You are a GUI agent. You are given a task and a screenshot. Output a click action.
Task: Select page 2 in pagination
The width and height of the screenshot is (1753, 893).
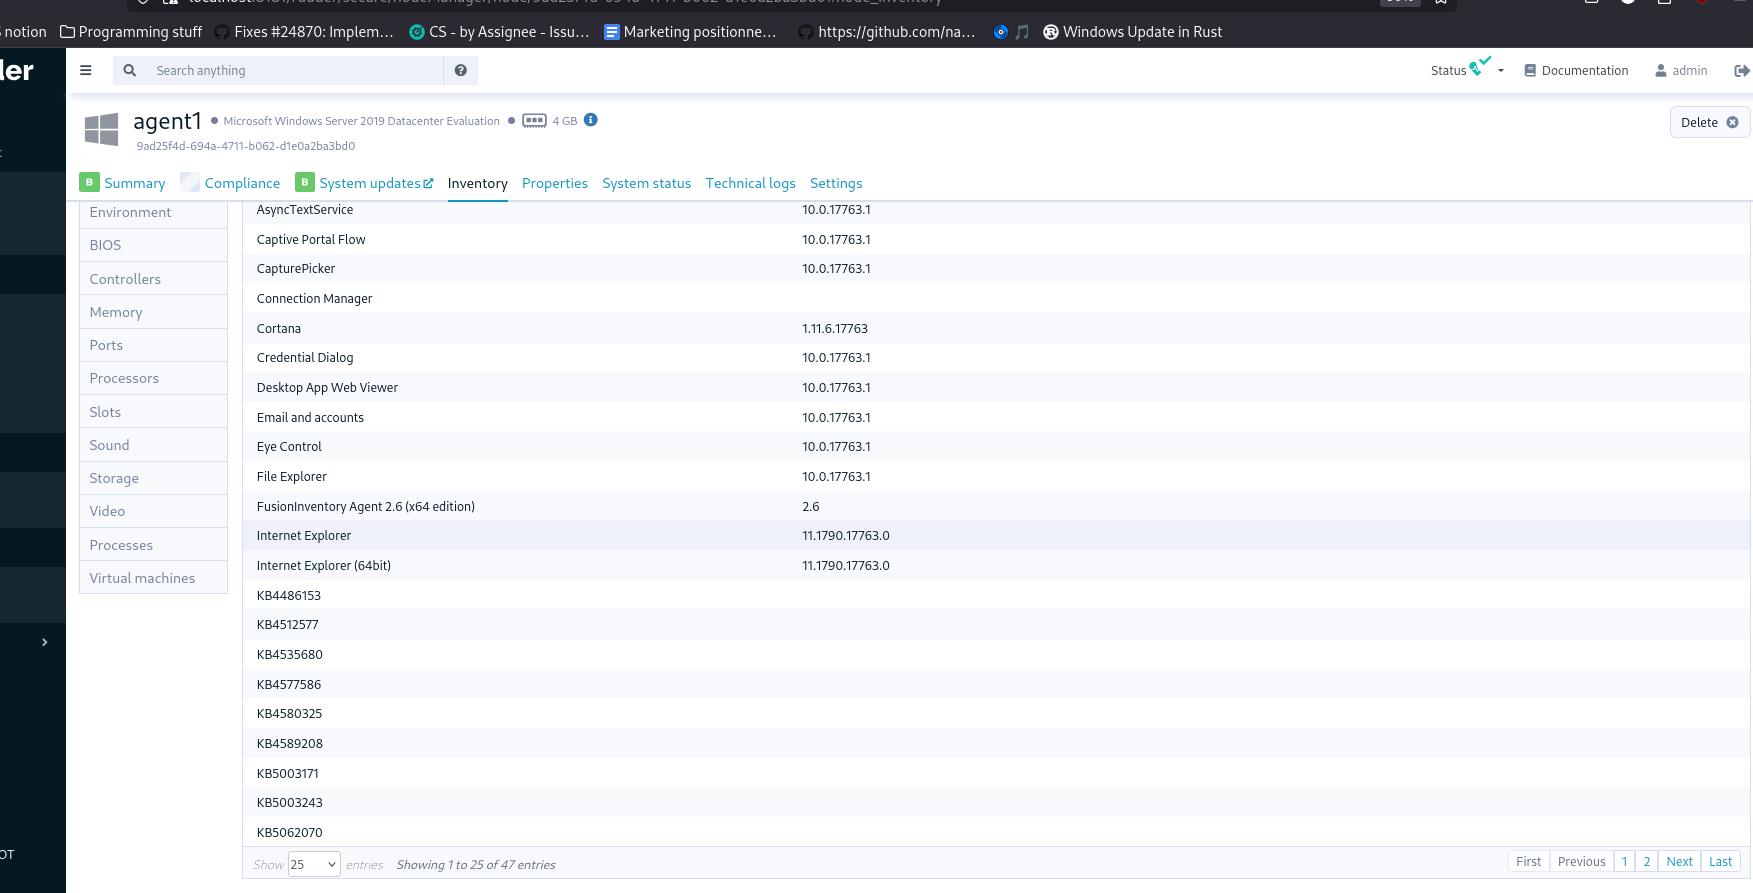click(1646, 861)
